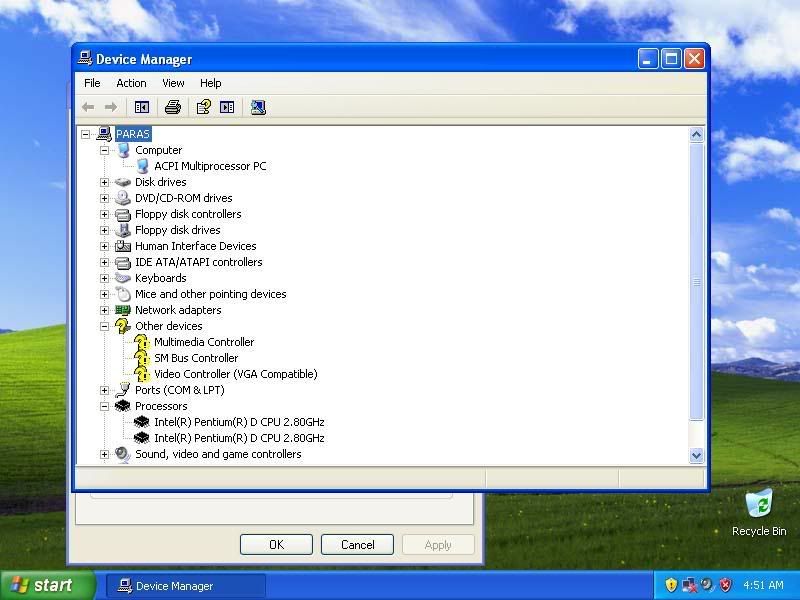
Task: Click the network connection tray icon
Action: pyautogui.click(x=689, y=585)
